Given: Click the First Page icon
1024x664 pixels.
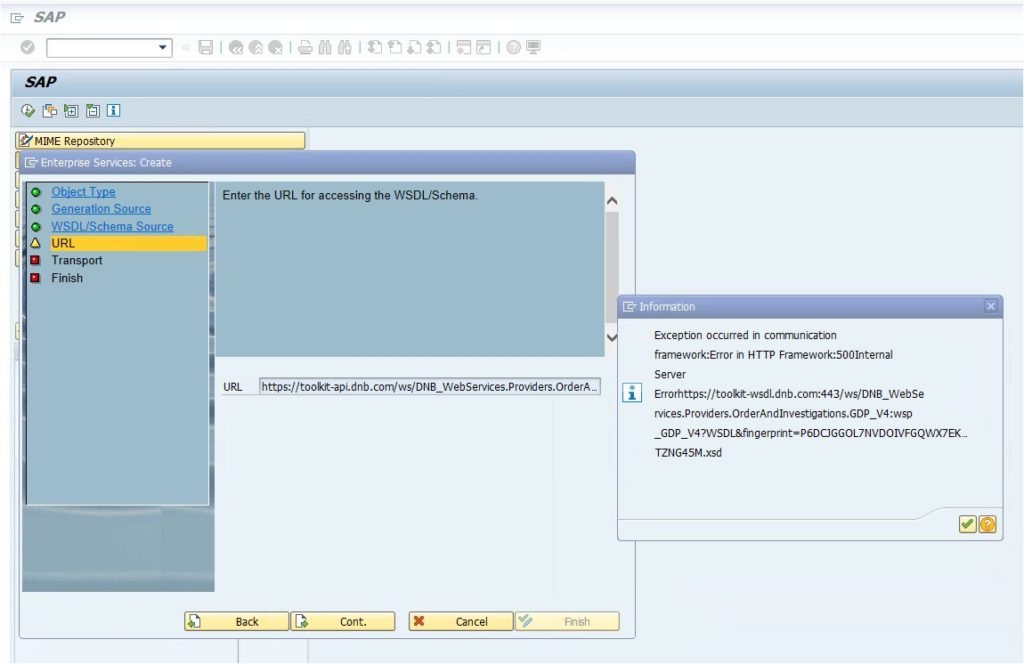Looking at the screenshot, I should click(x=374, y=47).
